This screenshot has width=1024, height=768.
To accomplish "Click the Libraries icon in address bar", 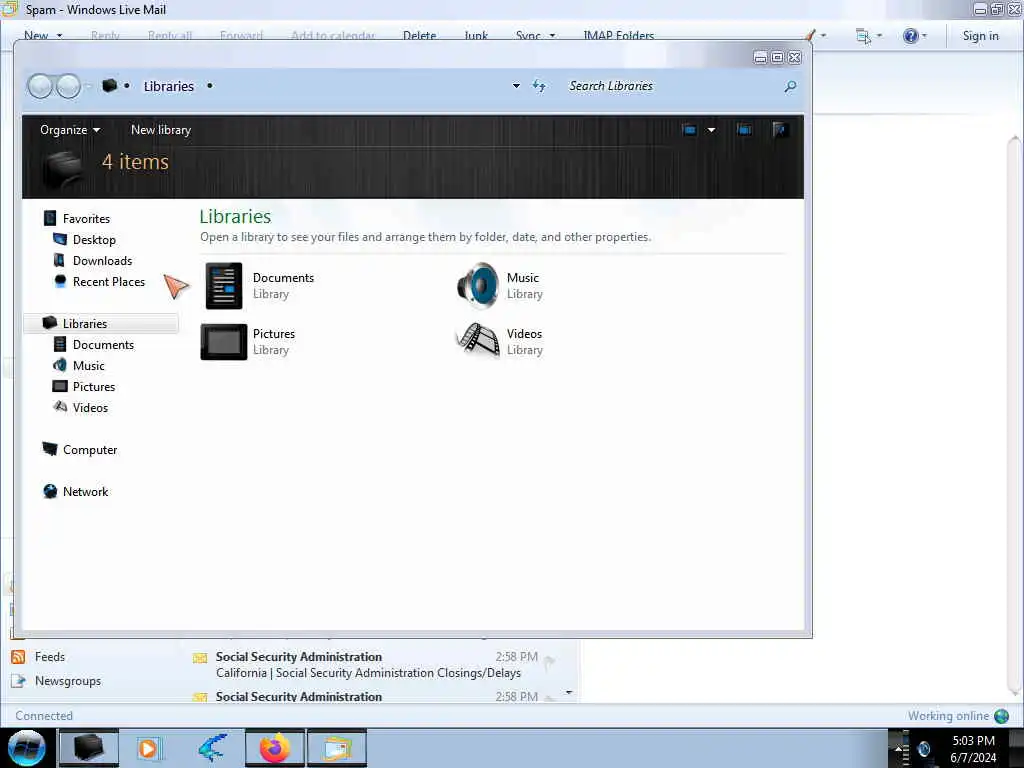I will coord(110,86).
